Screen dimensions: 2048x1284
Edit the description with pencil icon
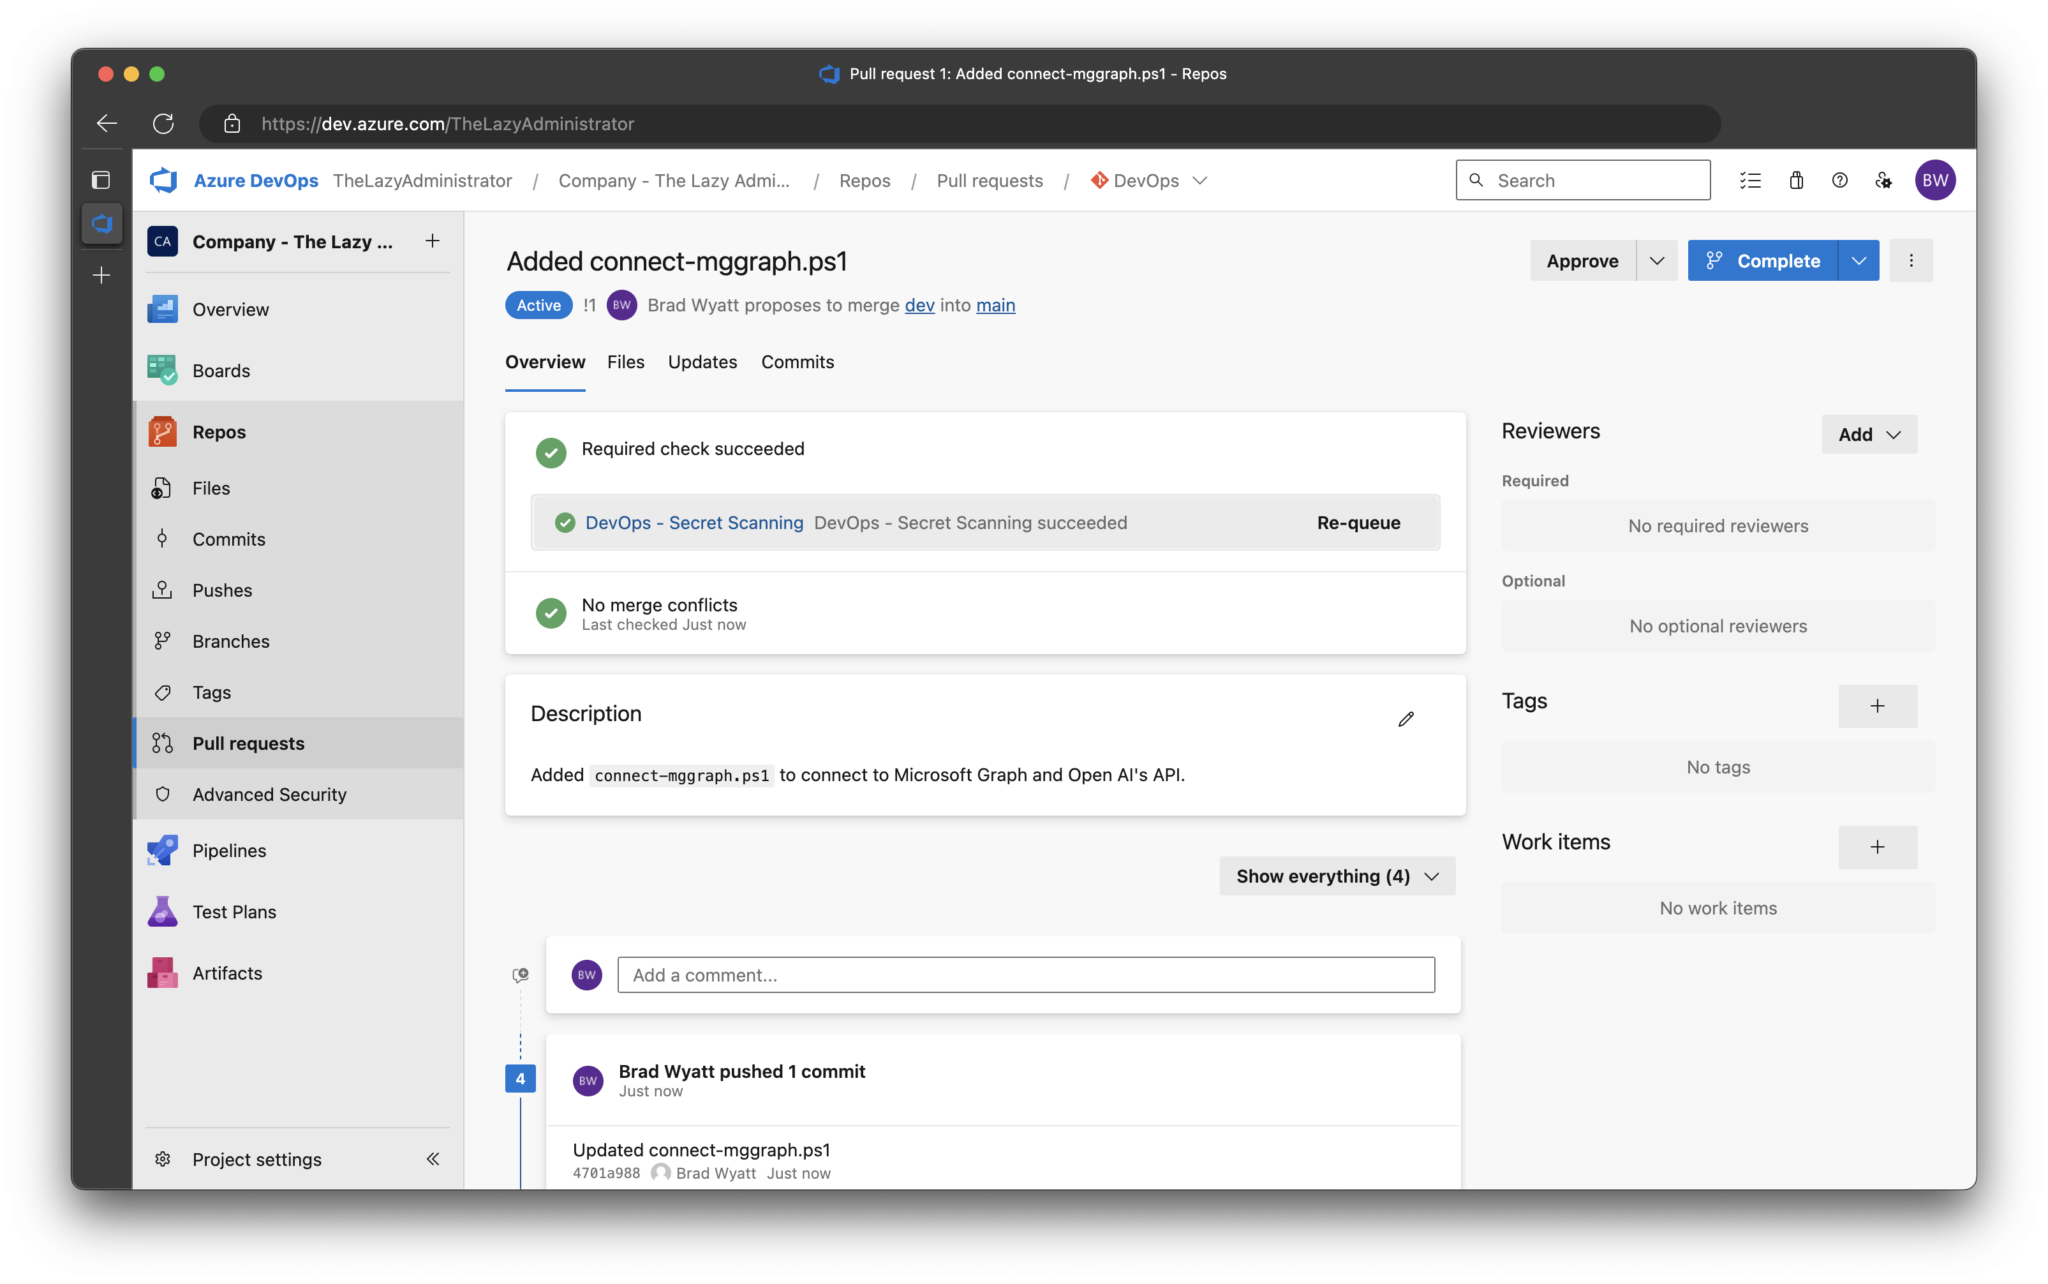(x=1406, y=719)
